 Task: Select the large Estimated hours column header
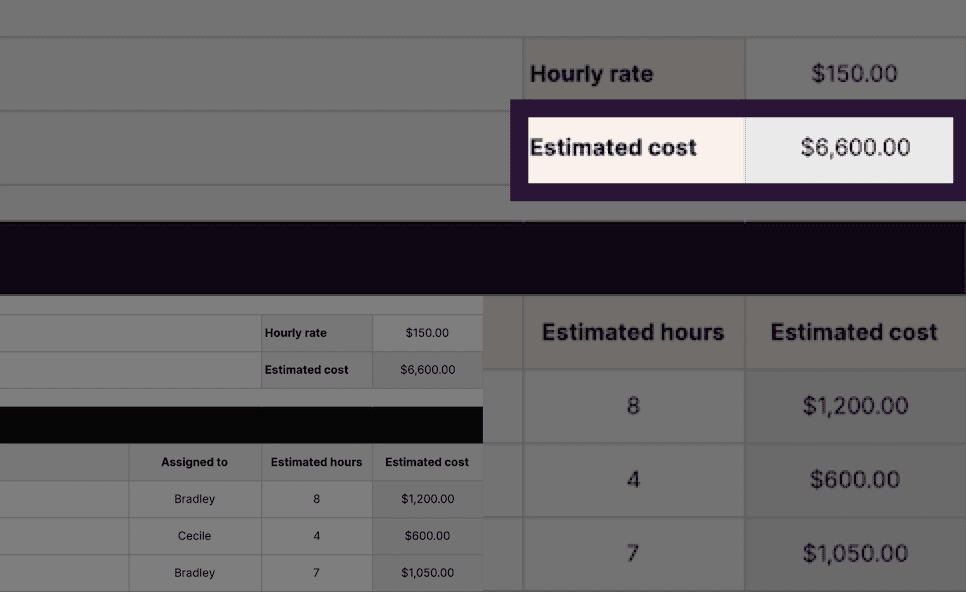633,332
